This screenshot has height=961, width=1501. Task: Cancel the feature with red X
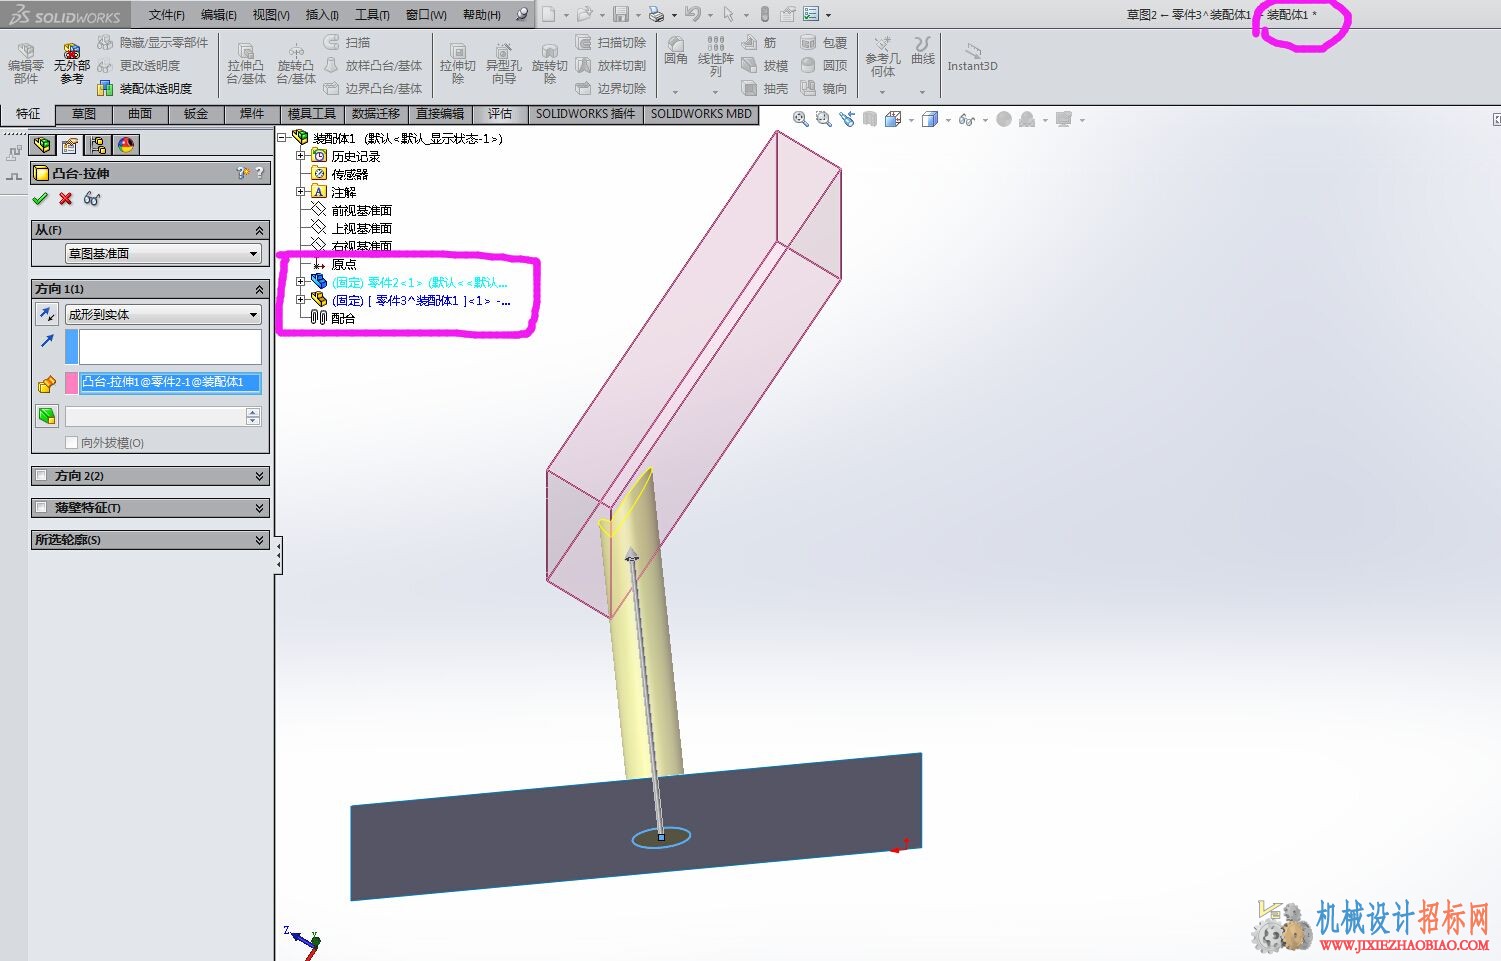coord(66,198)
